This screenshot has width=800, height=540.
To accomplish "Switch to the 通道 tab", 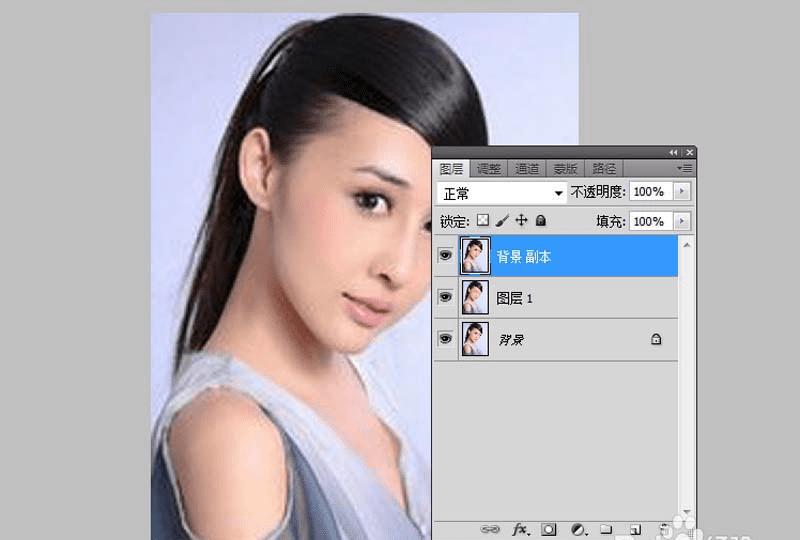I will (527, 168).
